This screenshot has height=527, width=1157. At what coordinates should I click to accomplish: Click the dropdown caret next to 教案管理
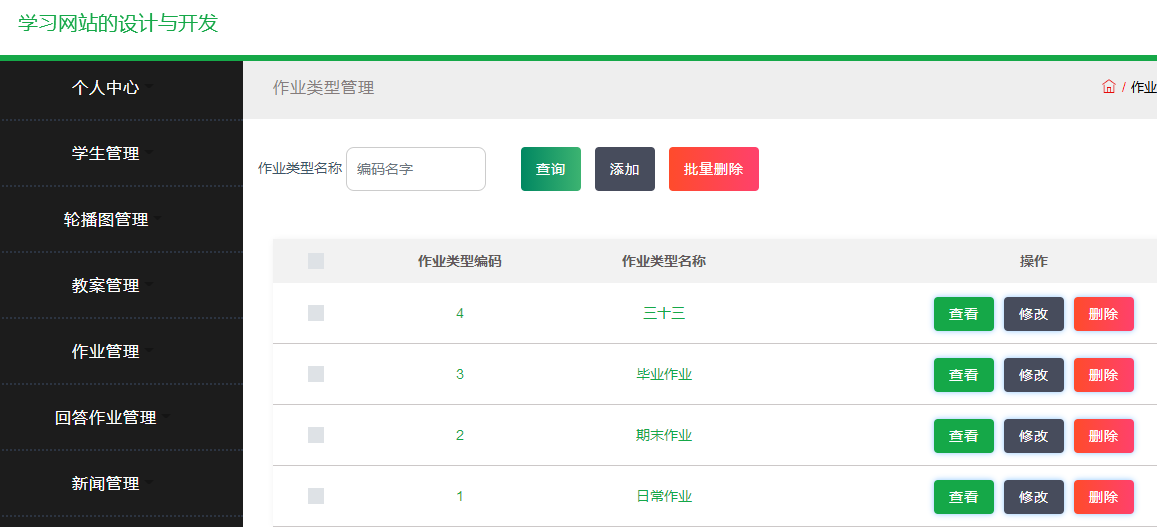149,283
